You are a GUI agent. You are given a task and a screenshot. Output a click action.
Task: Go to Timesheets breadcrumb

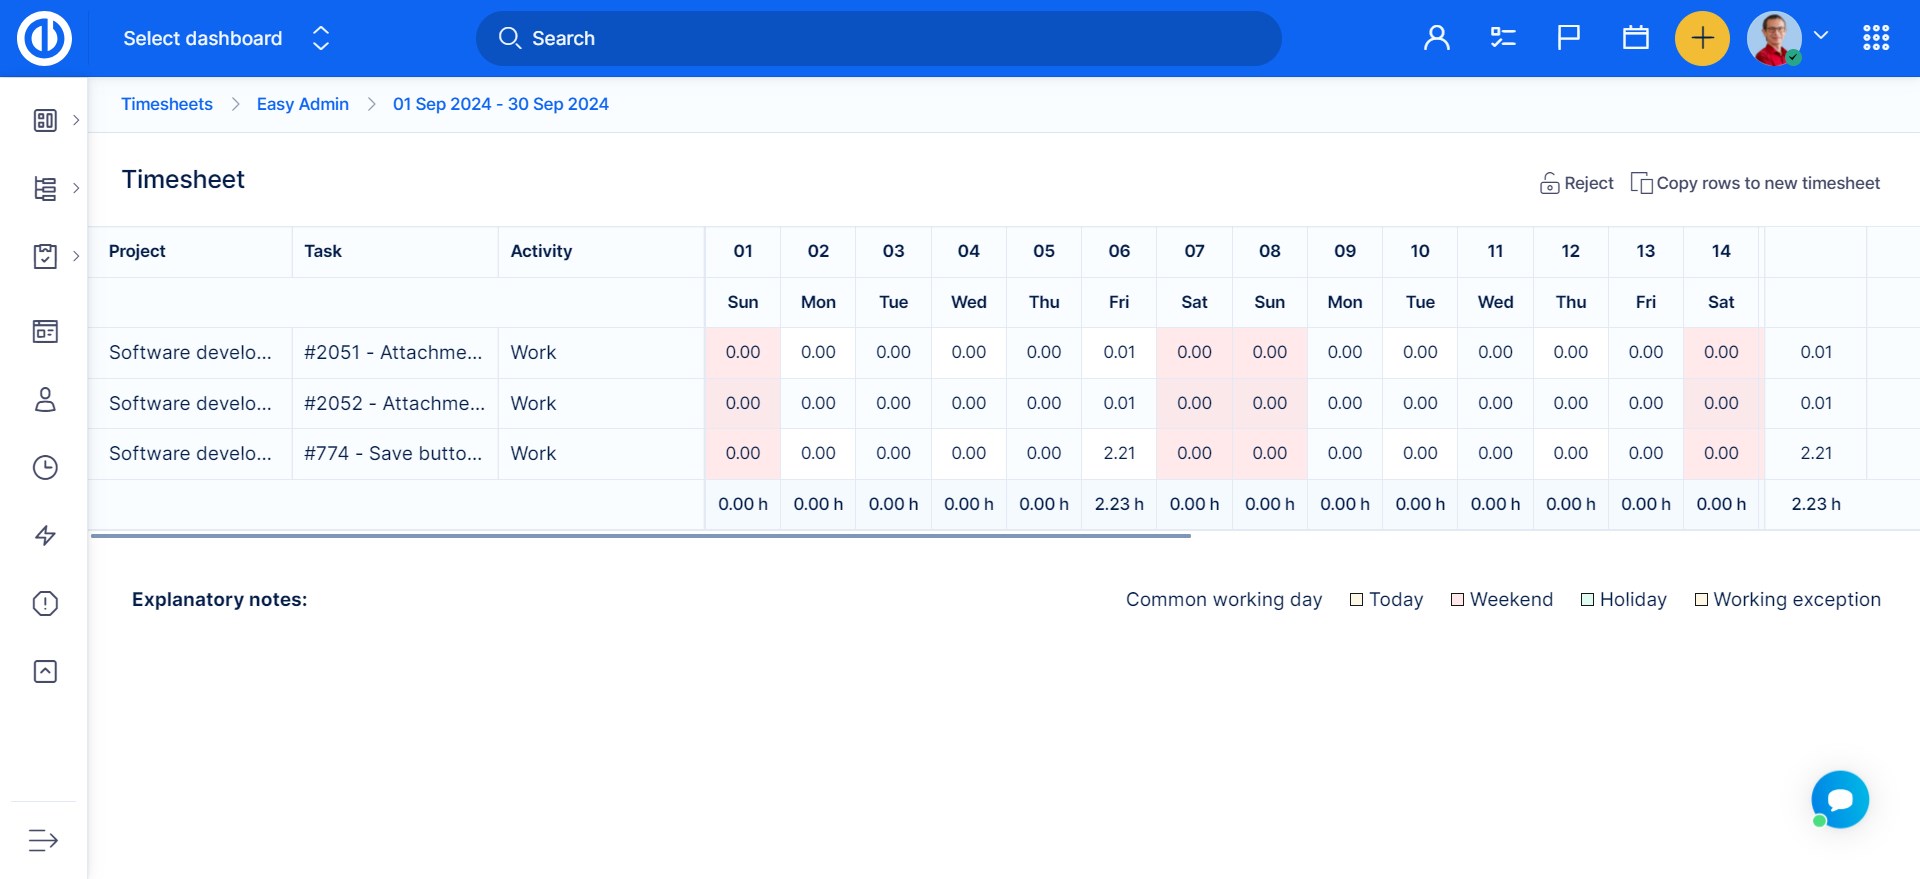166,104
